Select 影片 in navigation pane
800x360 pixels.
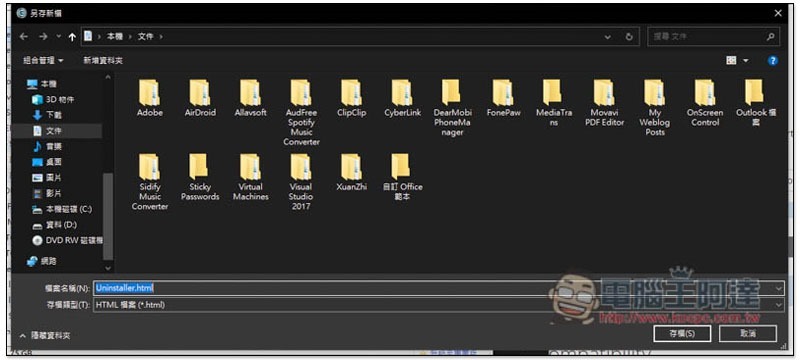coord(47,194)
